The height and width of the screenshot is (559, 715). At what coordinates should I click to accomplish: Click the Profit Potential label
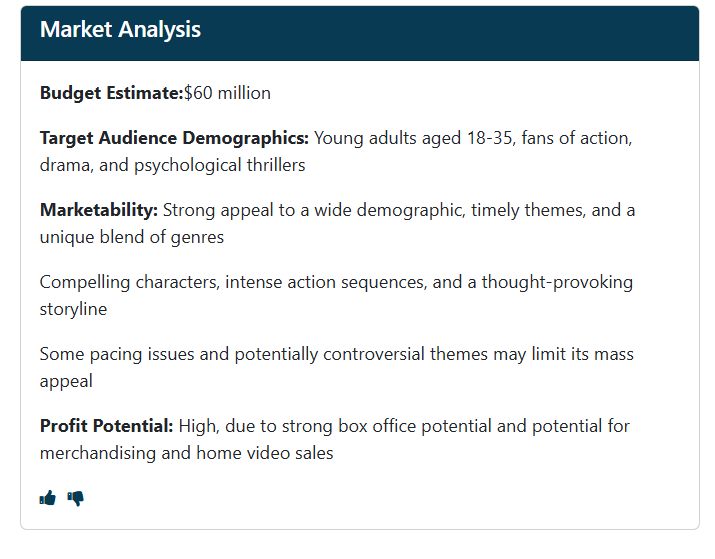107,426
